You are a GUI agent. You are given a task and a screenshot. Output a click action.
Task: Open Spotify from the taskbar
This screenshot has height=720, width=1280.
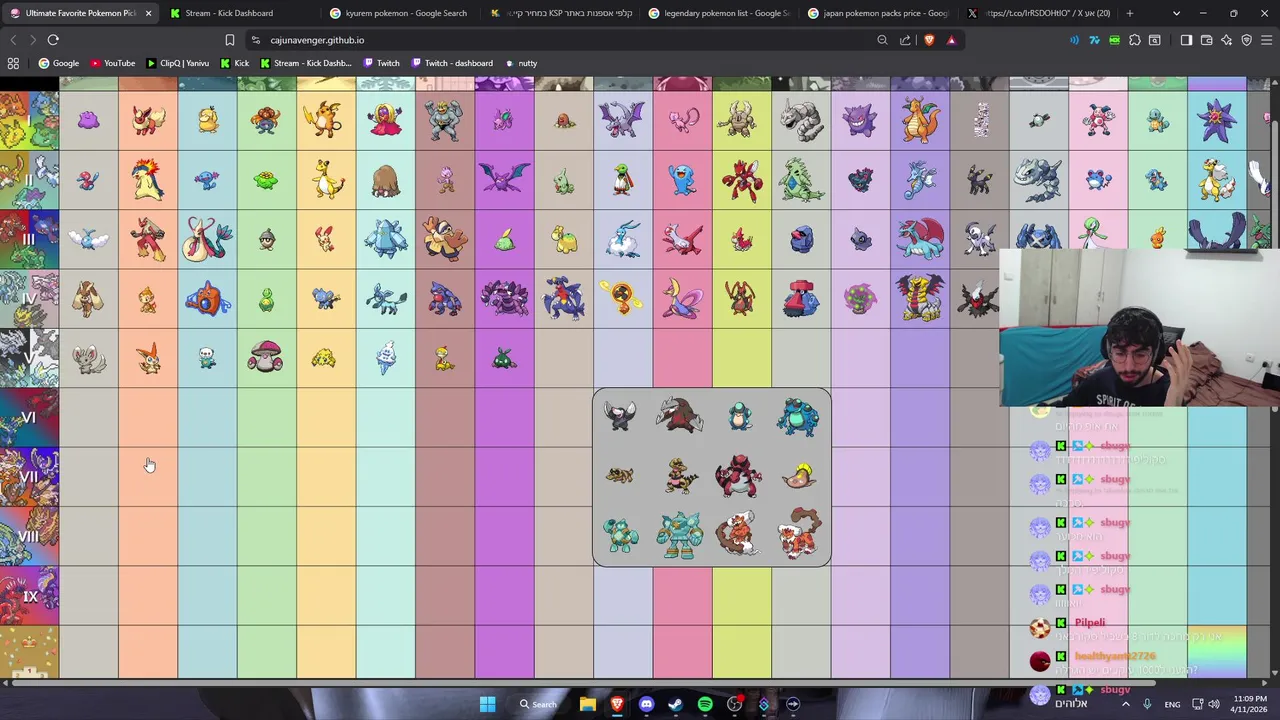(x=705, y=704)
